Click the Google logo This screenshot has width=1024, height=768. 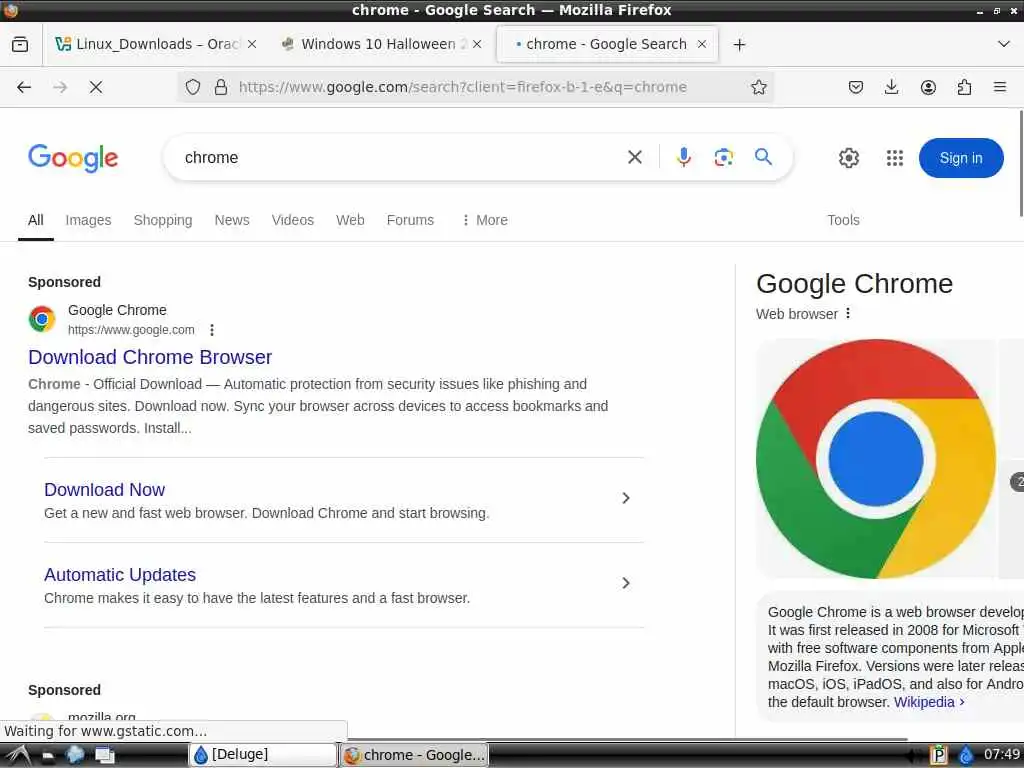[73, 157]
